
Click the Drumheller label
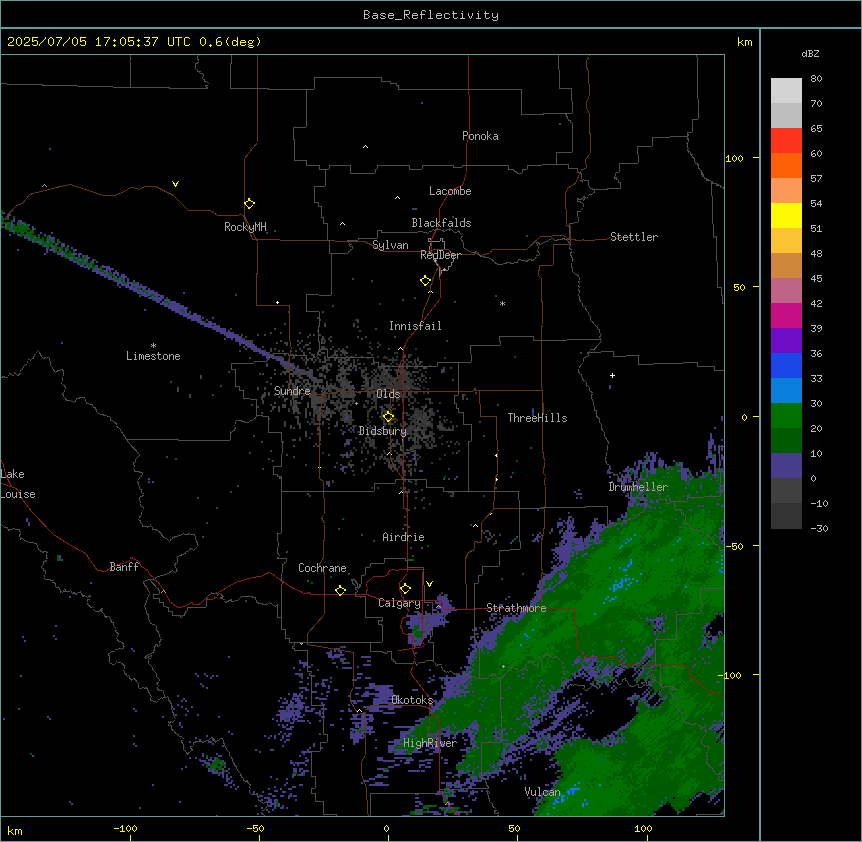638,487
